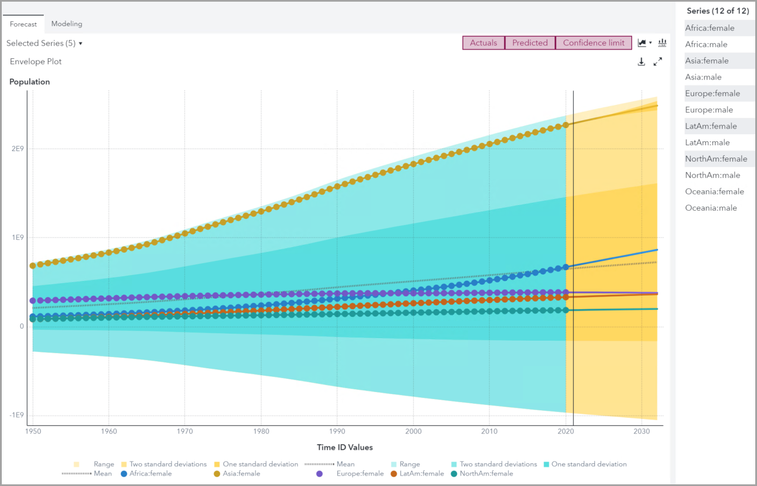Select NorthAm:female in the series list
Viewport: 757px width, 486px height.
(719, 159)
